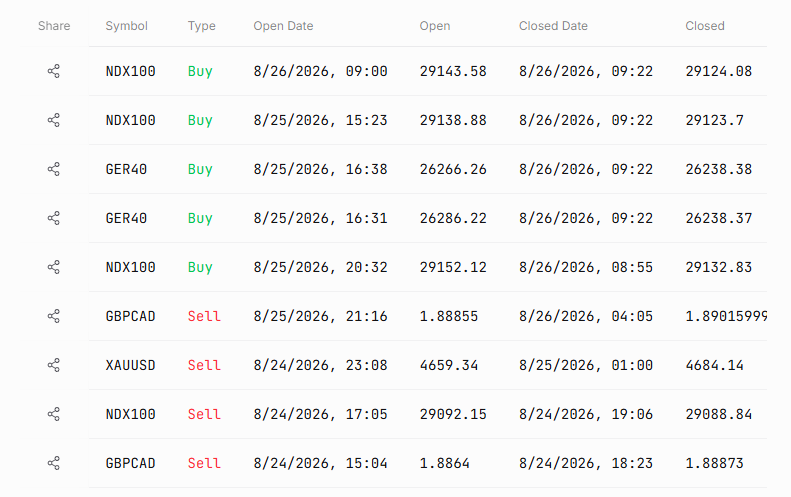Select the closed price 1.88873 cell

[714, 463]
